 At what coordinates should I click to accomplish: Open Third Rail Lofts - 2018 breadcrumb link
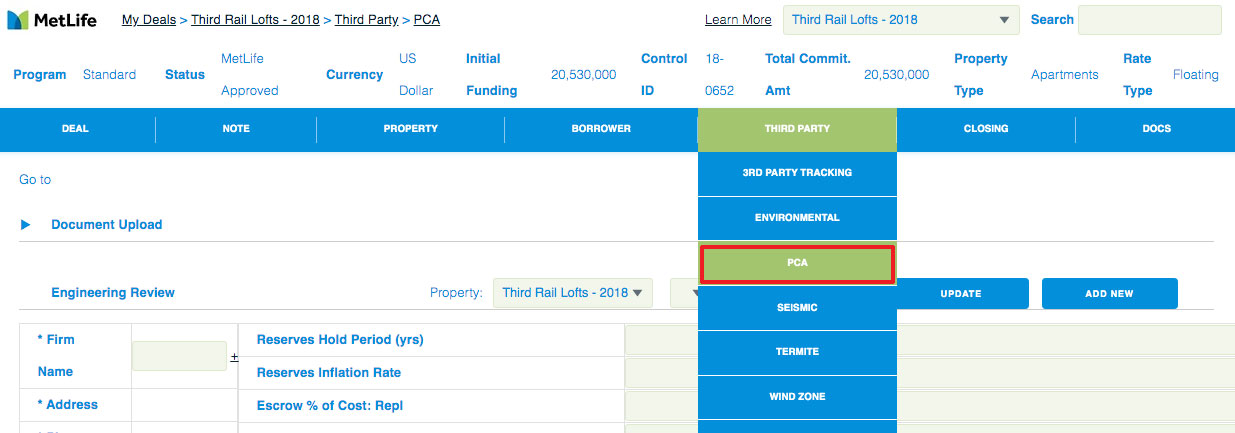pos(255,19)
